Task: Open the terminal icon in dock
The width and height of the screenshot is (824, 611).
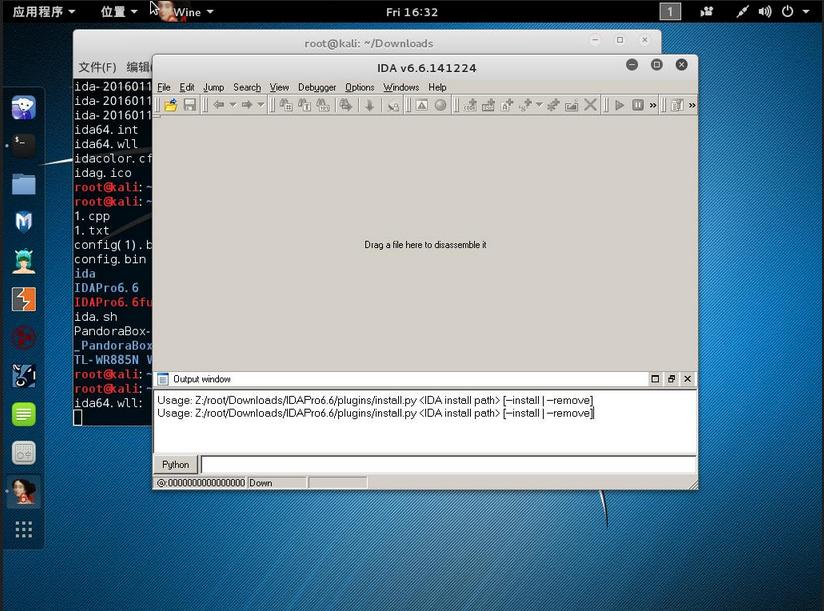Action: [24, 146]
